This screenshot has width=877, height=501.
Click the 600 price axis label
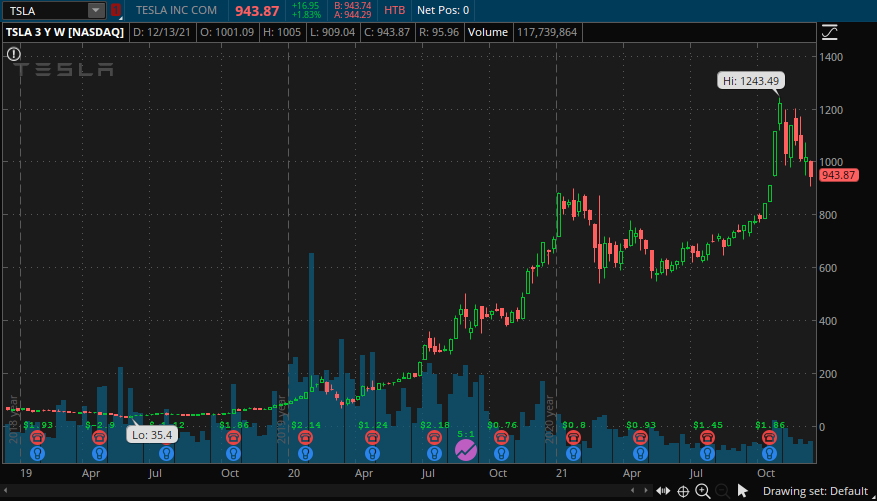tap(830, 268)
